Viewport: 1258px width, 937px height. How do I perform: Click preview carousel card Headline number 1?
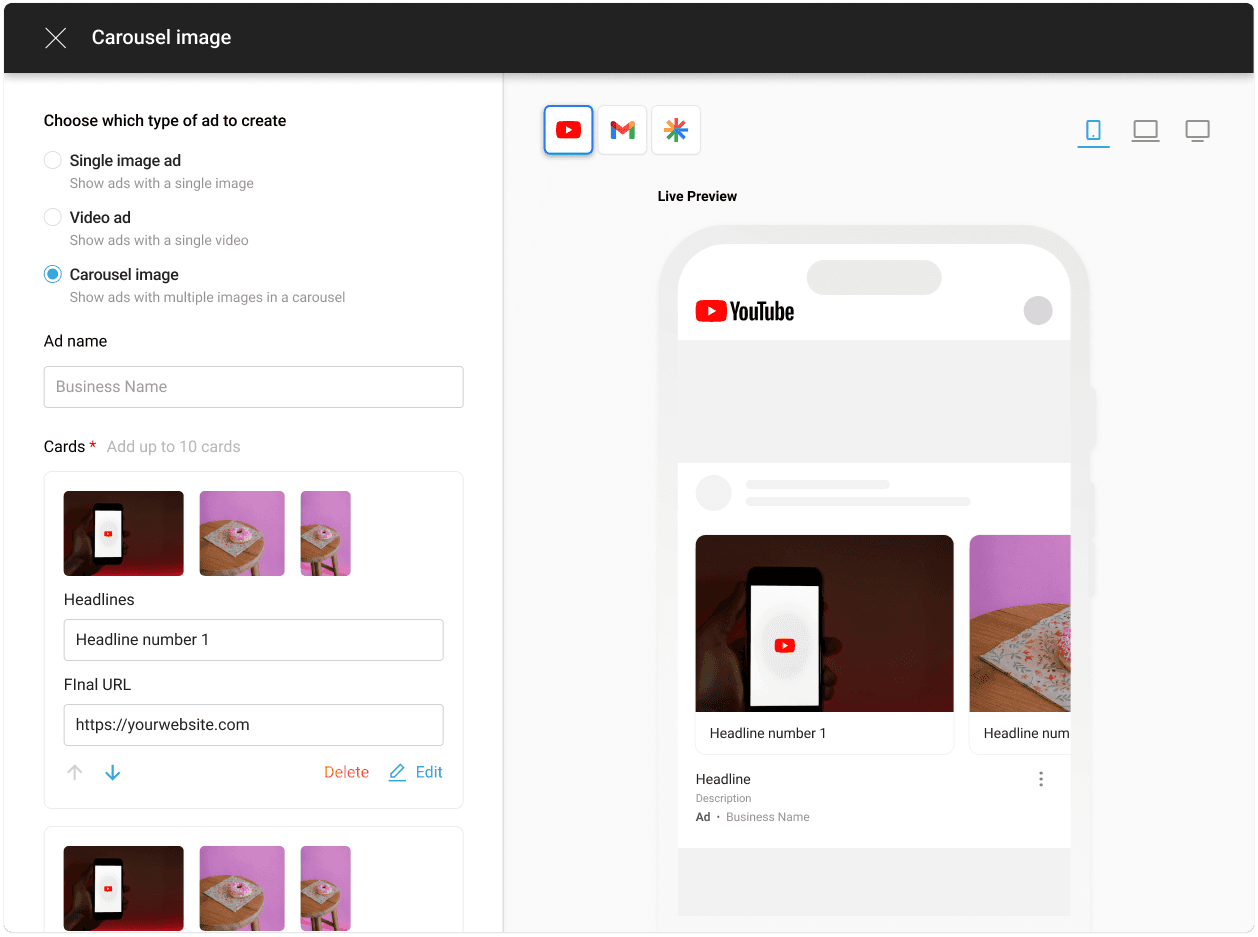click(824, 644)
